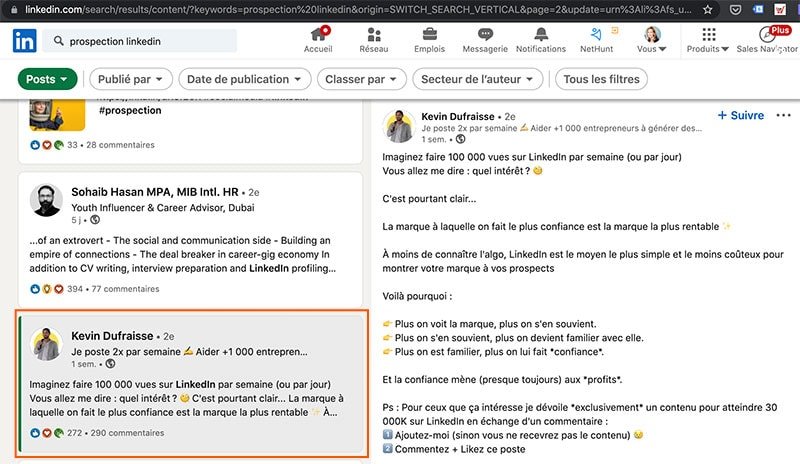The height and width of the screenshot is (464, 800).
Task: Click globe visibility icon on Sohaib's post
Action: point(95,220)
